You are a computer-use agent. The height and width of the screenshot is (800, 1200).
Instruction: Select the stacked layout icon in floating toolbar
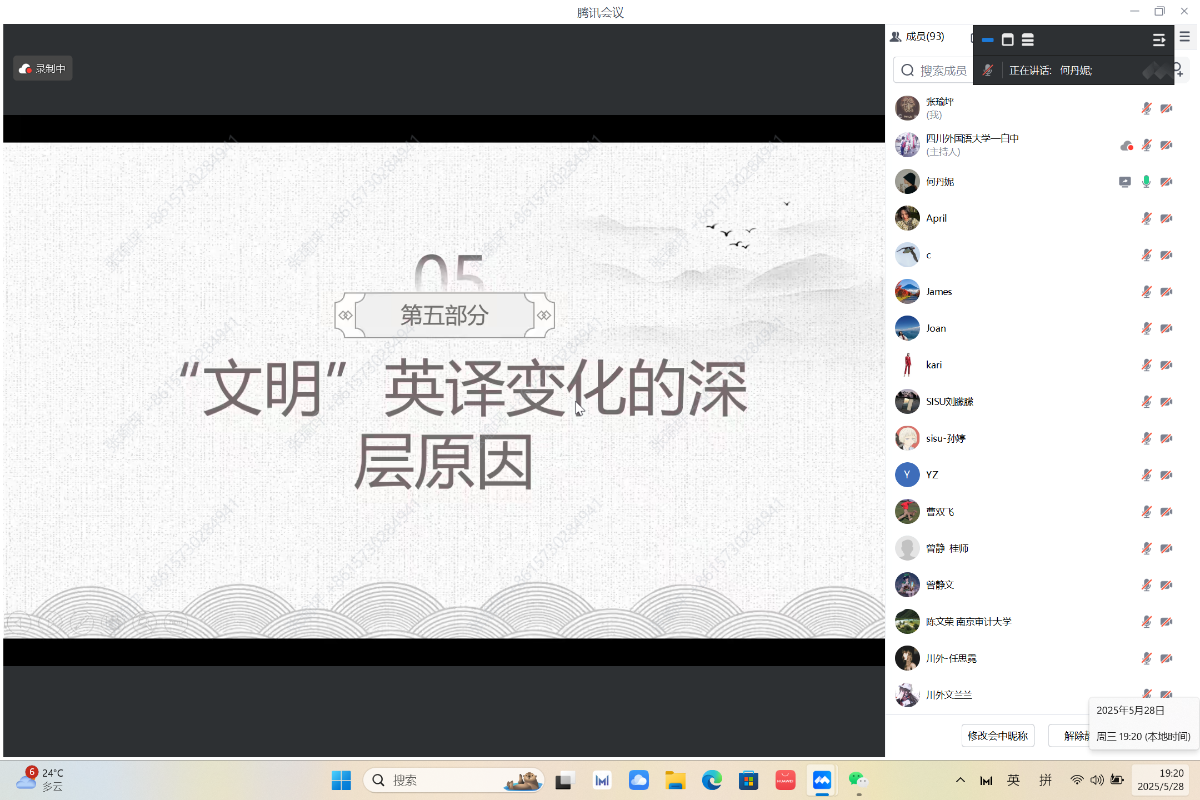1028,40
